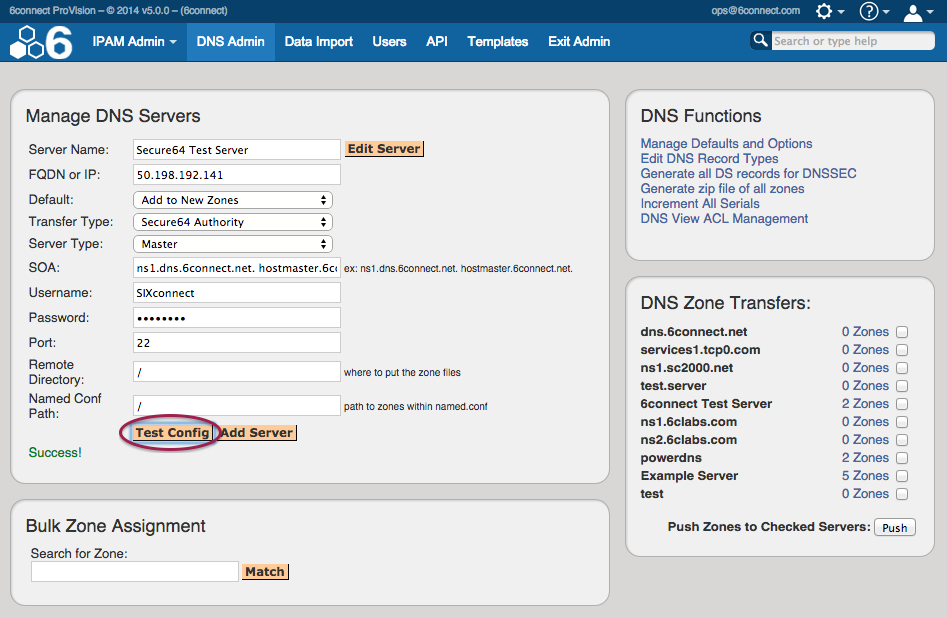Open 5 Zones link for Example Server

(865, 476)
